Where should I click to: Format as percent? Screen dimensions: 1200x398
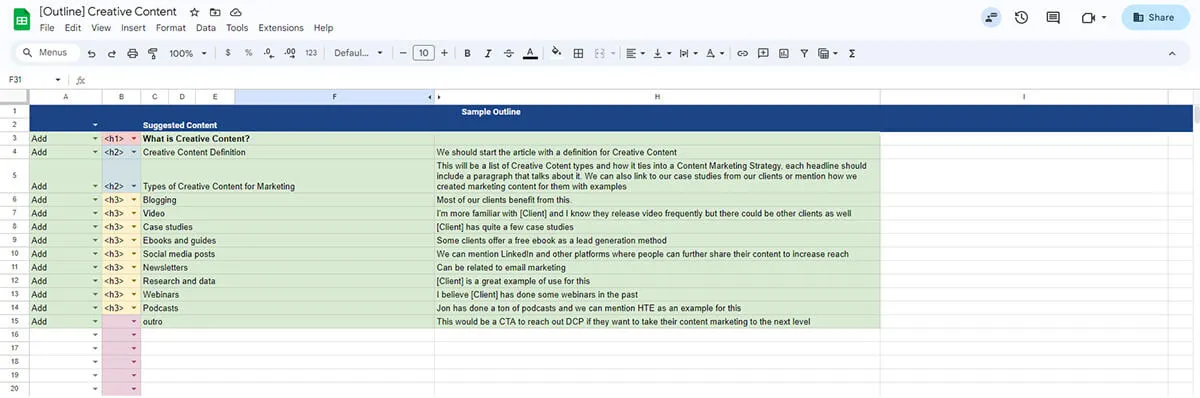click(x=248, y=53)
